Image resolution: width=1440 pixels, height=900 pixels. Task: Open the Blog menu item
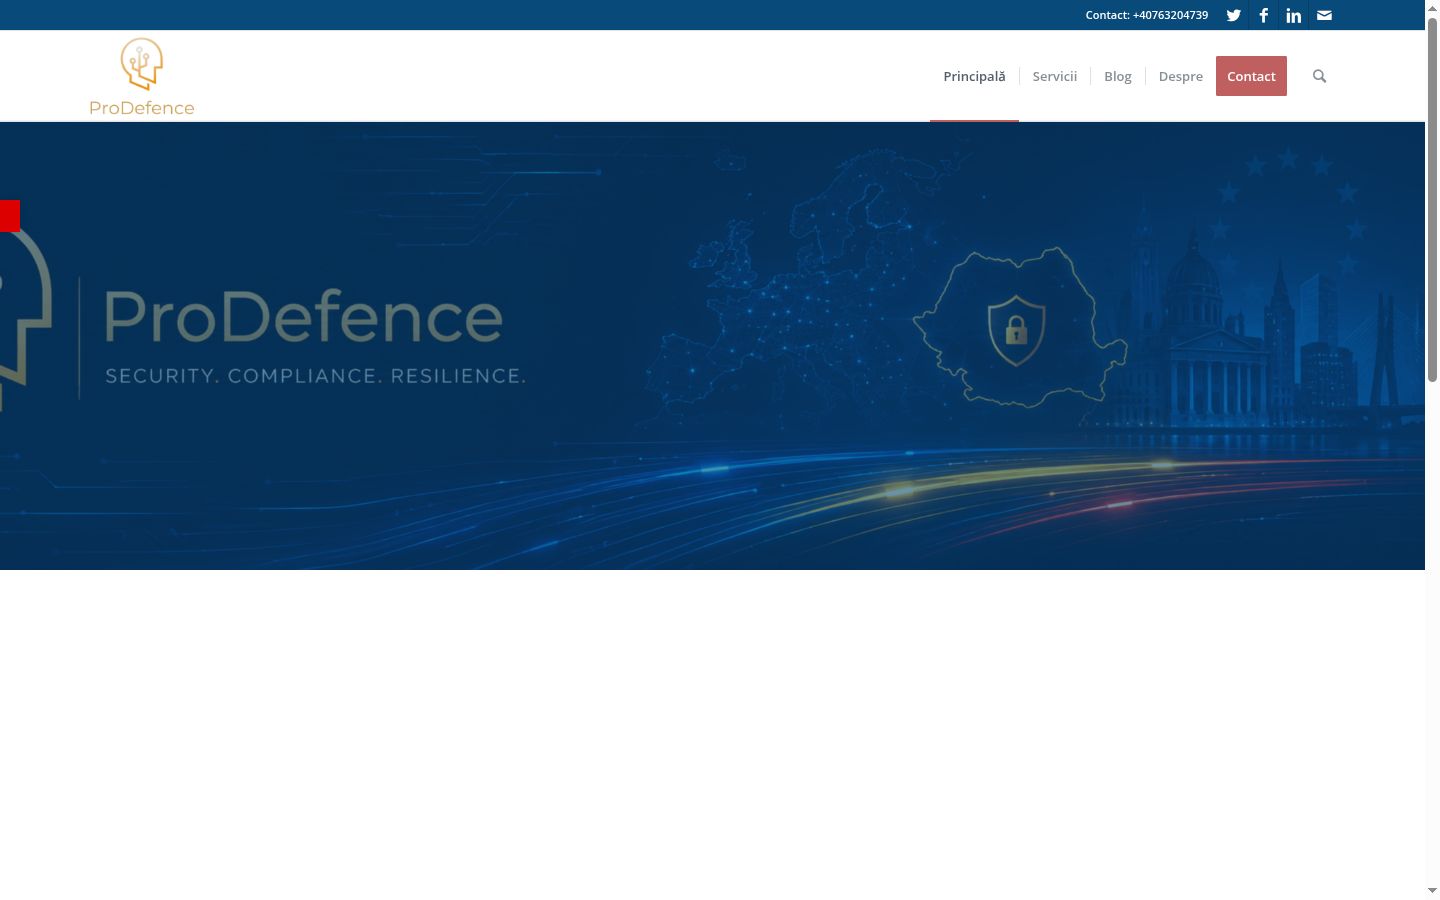pos(1118,76)
